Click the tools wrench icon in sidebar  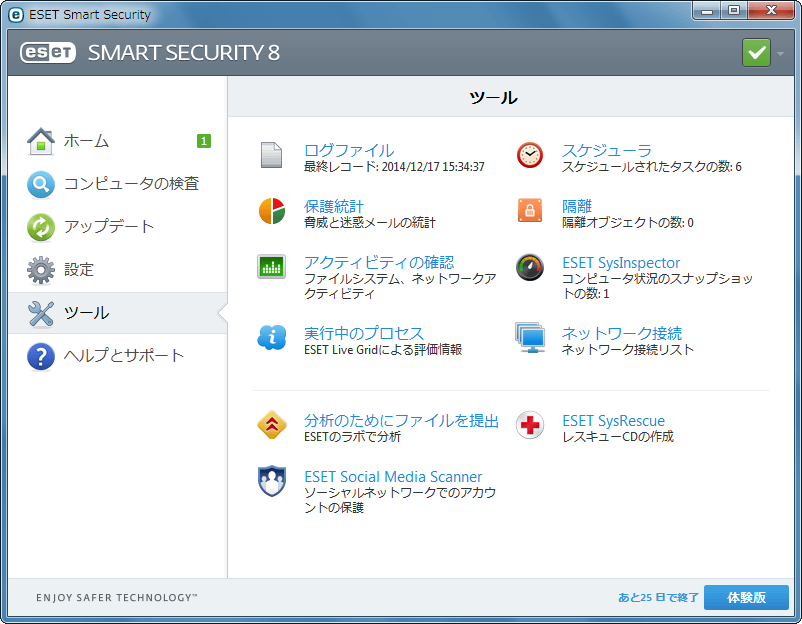pos(41,313)
